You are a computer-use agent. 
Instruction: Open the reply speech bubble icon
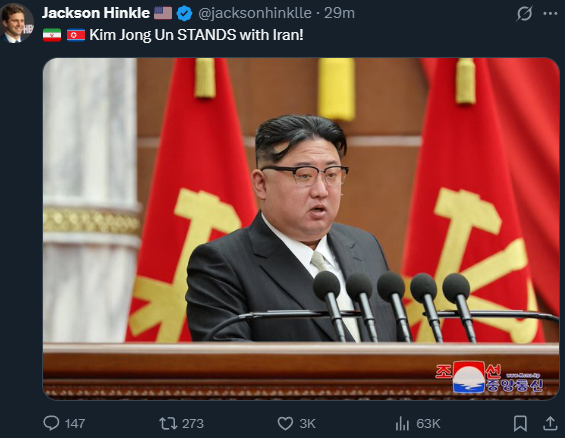[x=51, y=423]
